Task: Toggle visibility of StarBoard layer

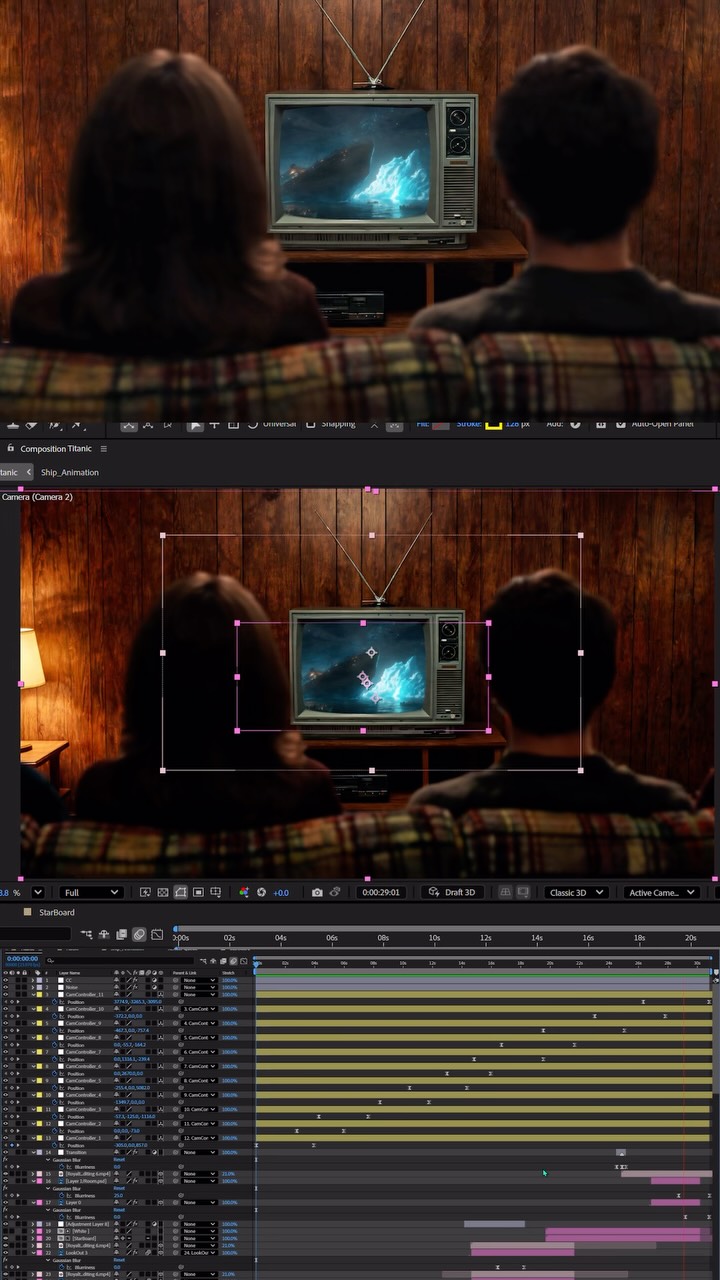Action: click(x=5, y=1238)
